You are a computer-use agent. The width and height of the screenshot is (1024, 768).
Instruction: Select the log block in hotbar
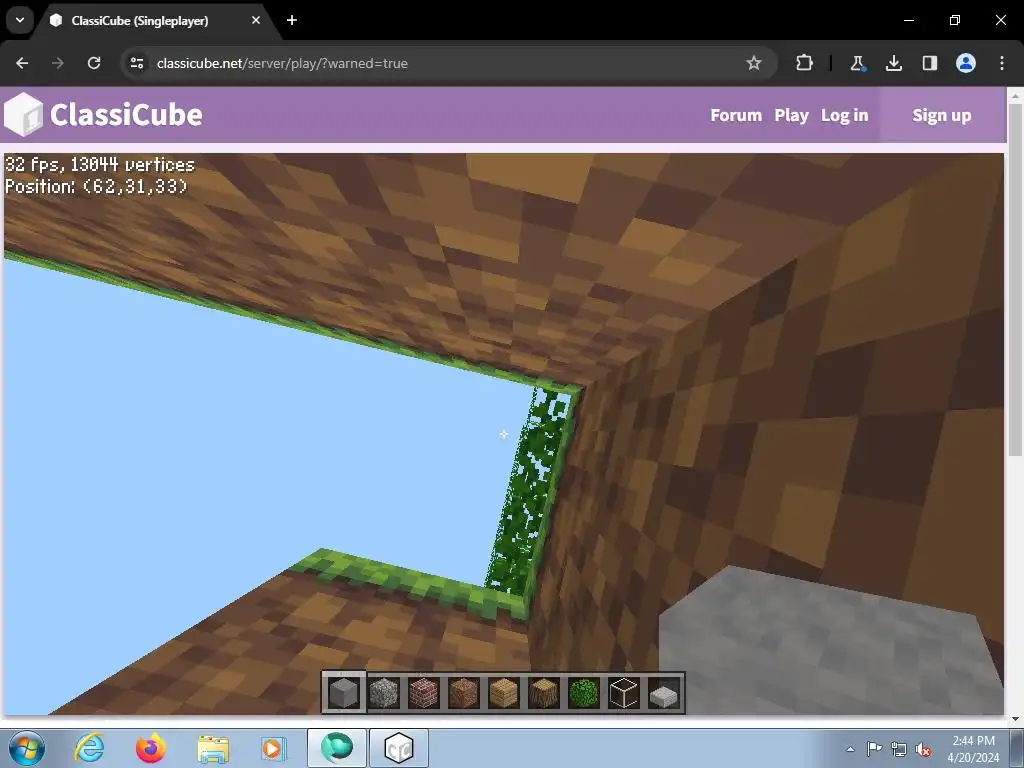pos(543,693)
